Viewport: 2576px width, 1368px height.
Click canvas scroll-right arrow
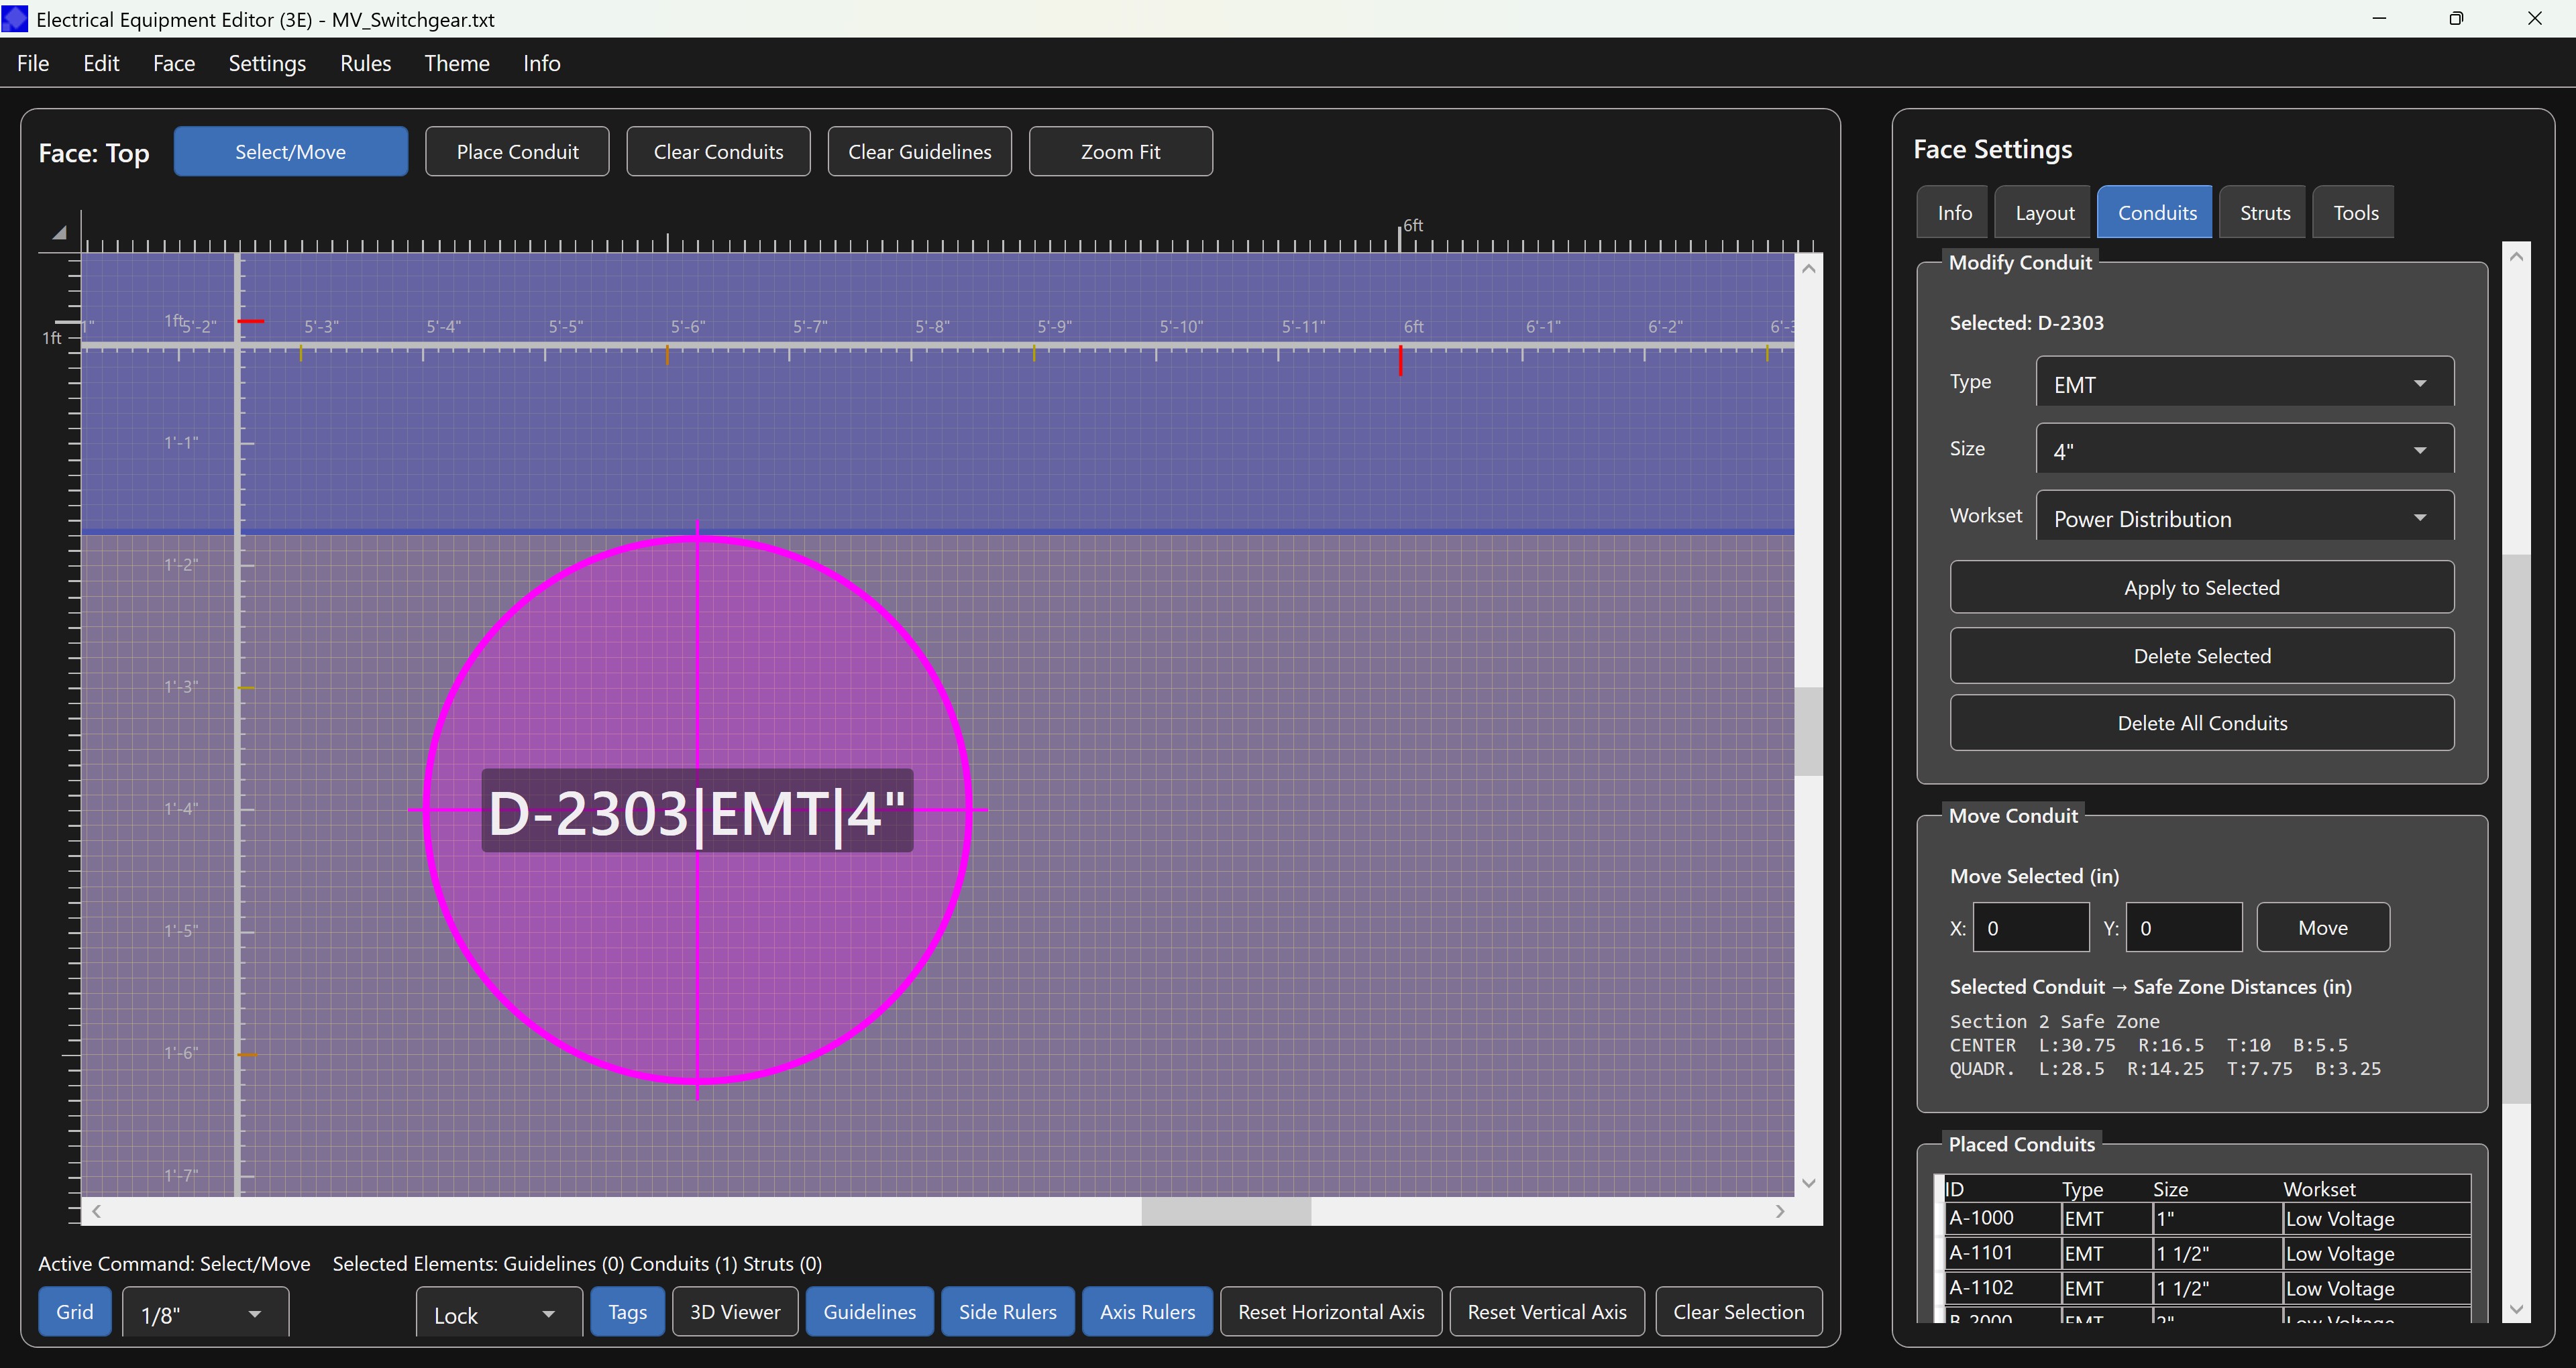(1779, 1211)
